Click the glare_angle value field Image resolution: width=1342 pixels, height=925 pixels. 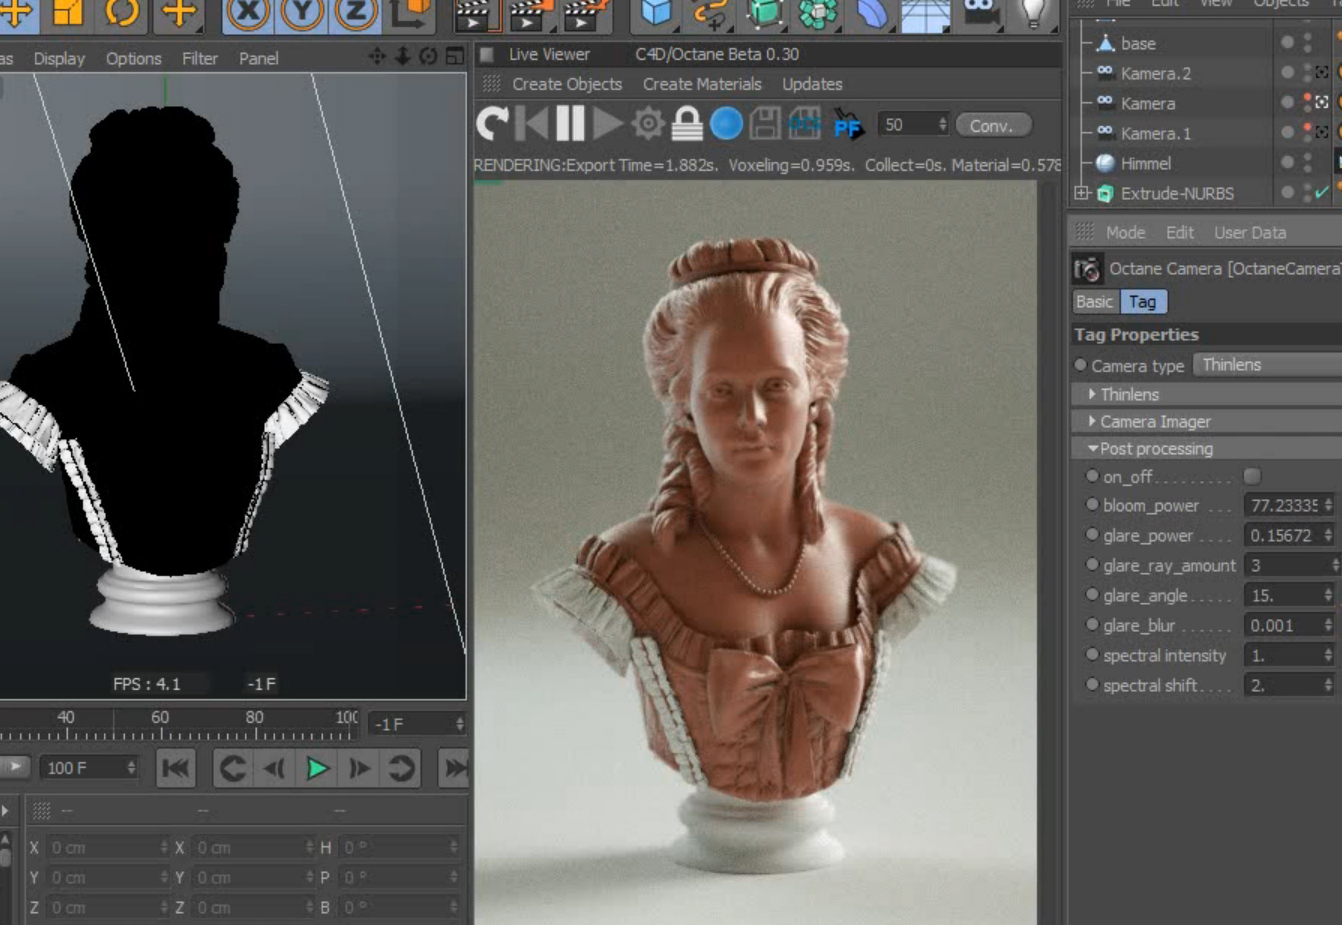pos(1290,595)
